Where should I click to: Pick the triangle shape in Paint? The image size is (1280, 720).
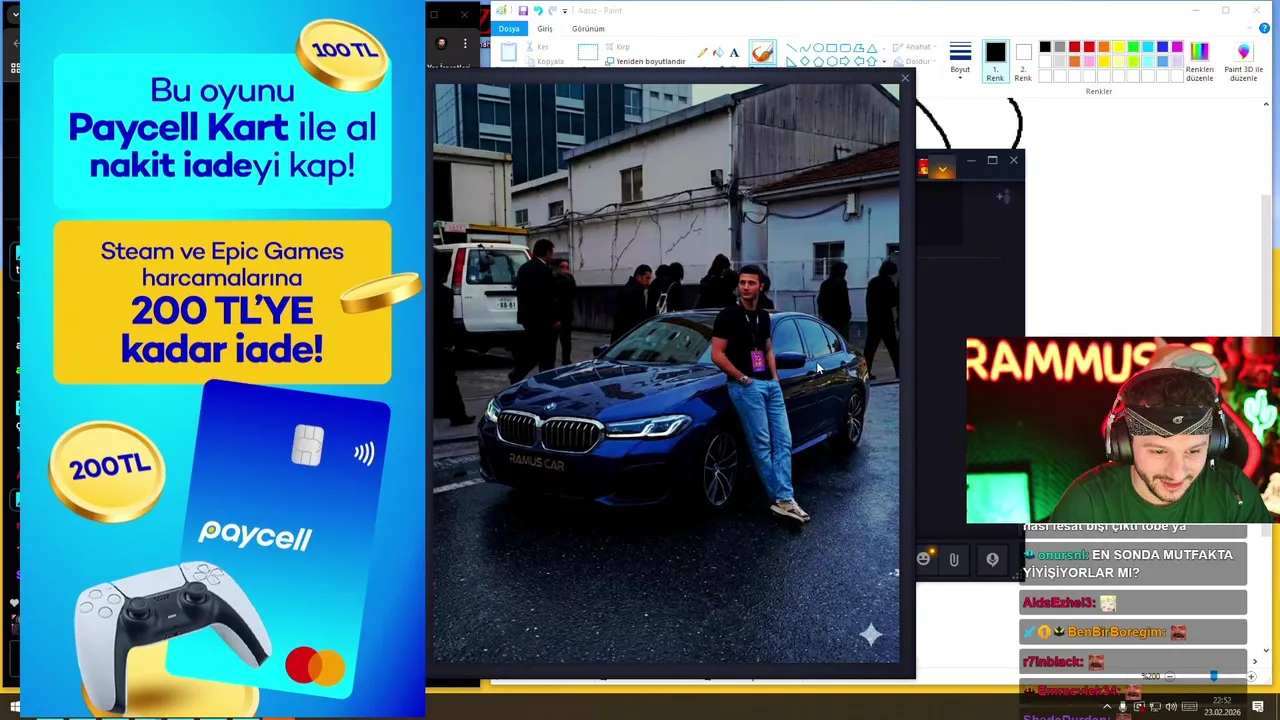[871, 47]
